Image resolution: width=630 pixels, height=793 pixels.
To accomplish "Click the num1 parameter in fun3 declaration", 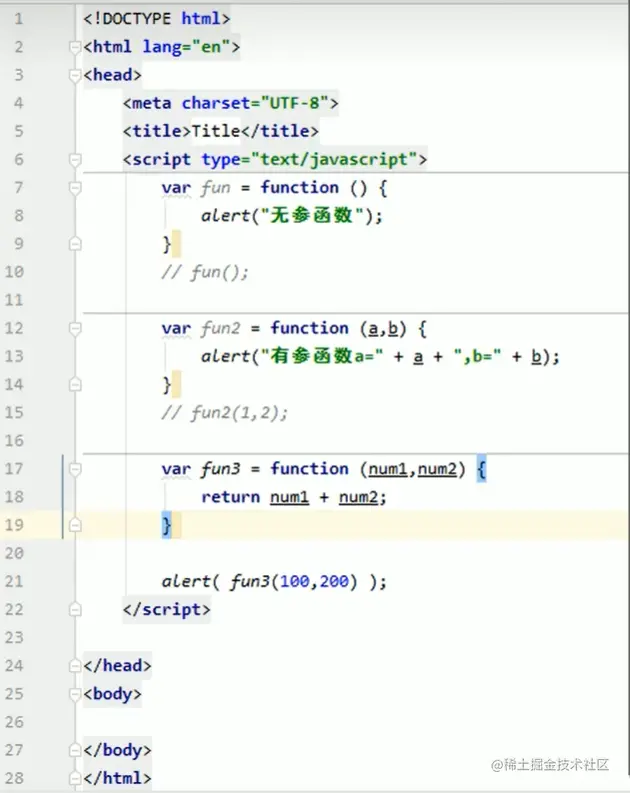I will [x=388, y=470].
